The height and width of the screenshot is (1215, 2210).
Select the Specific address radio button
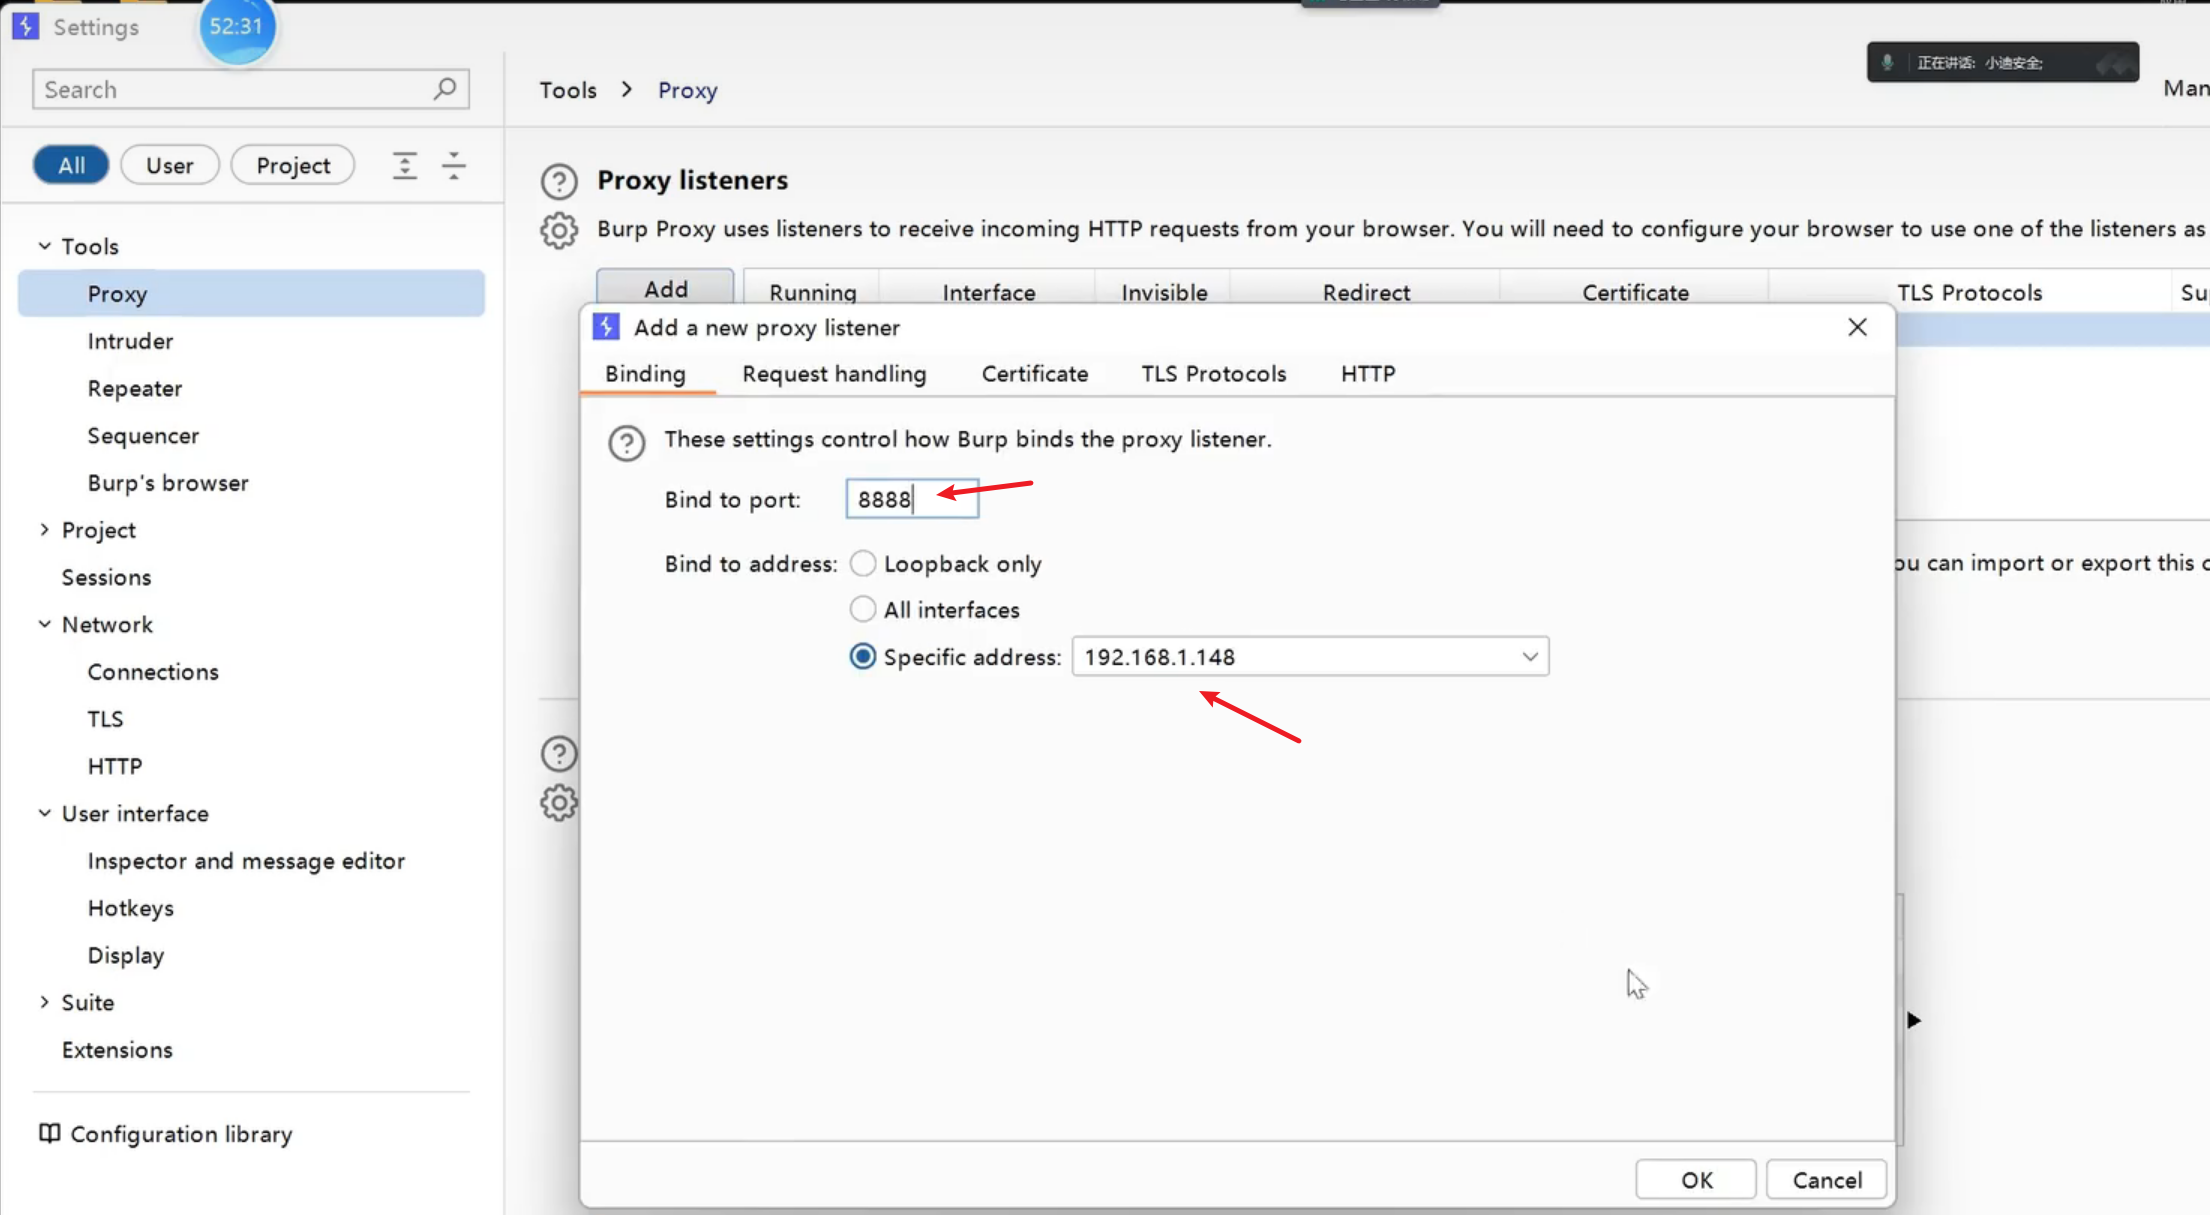pyautogui.click(x=862, y=657)
